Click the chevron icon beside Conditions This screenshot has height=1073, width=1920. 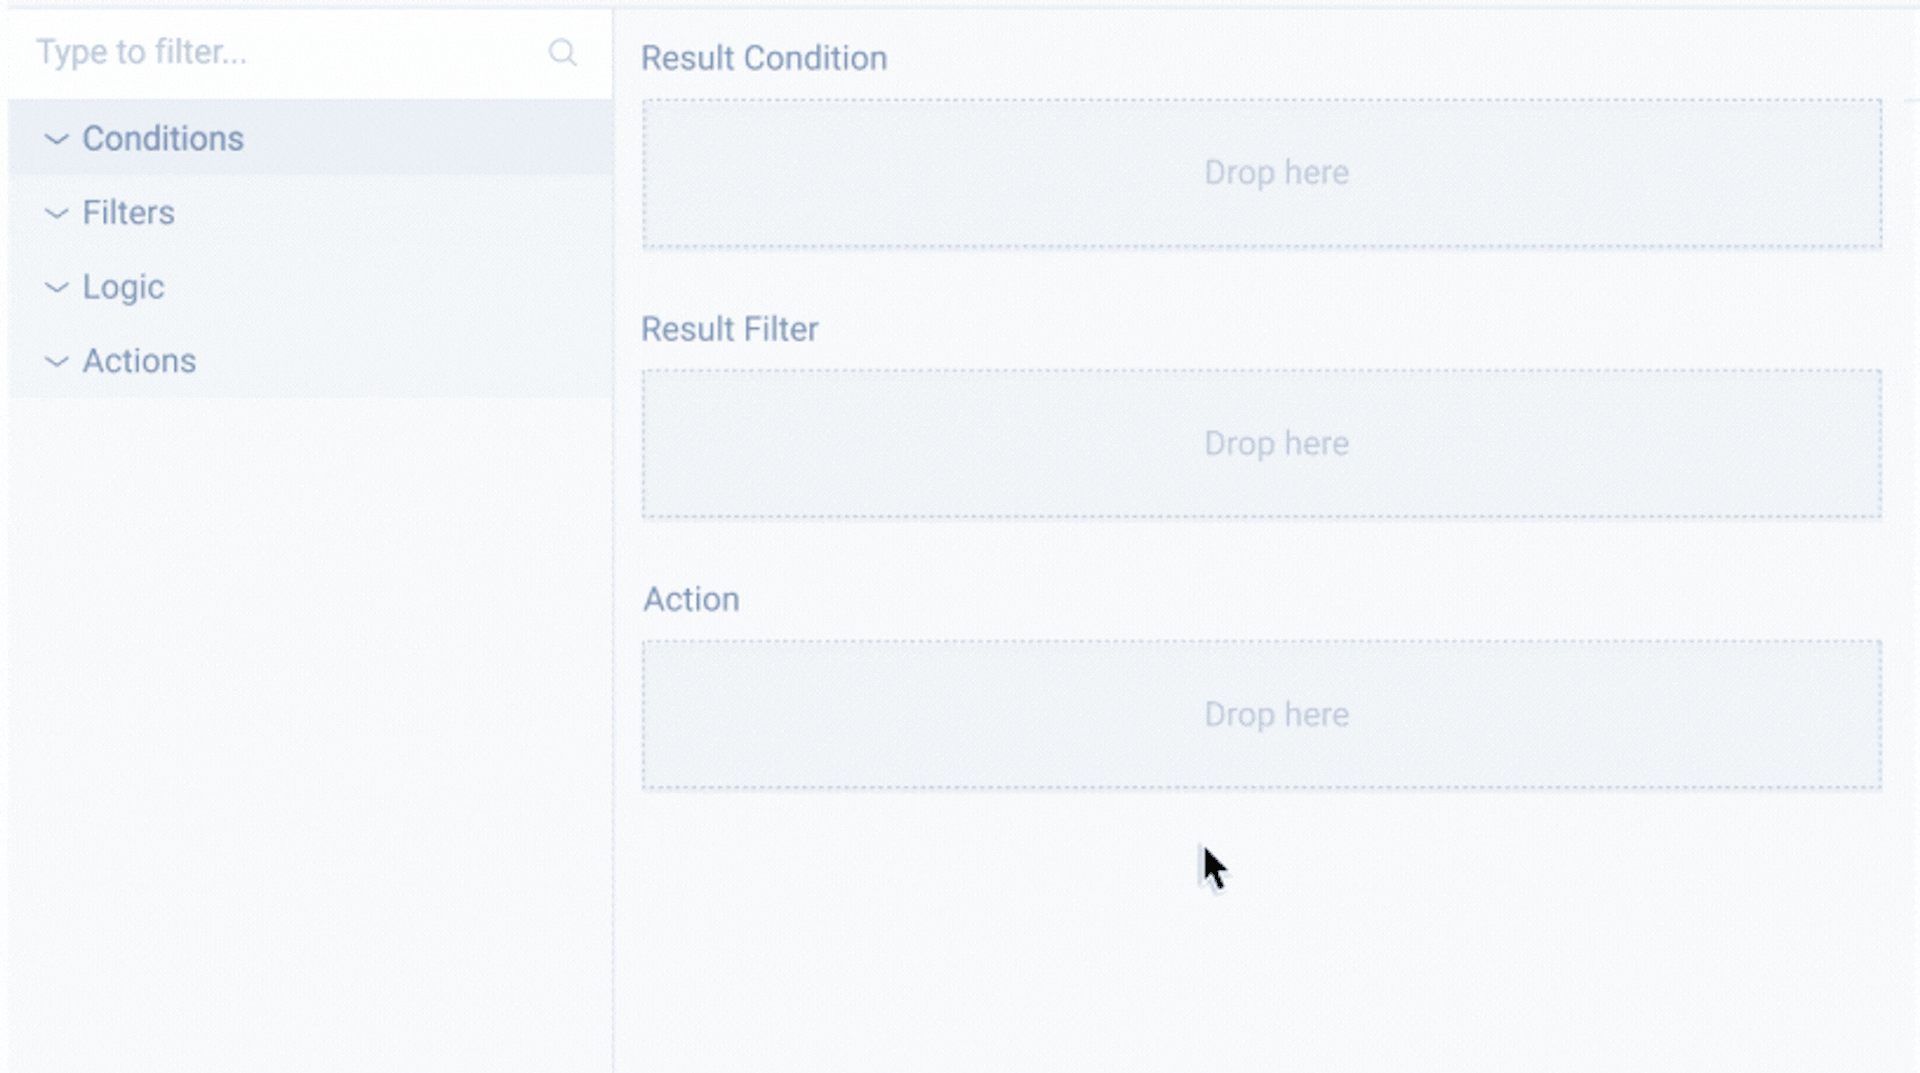click(x=56, y=139)
